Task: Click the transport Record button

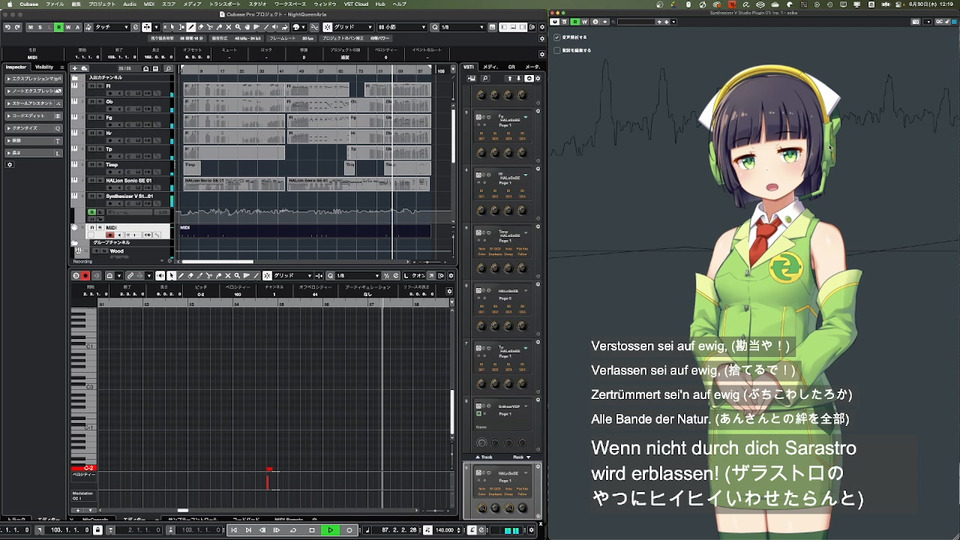Action: click(x=350, y=530)
